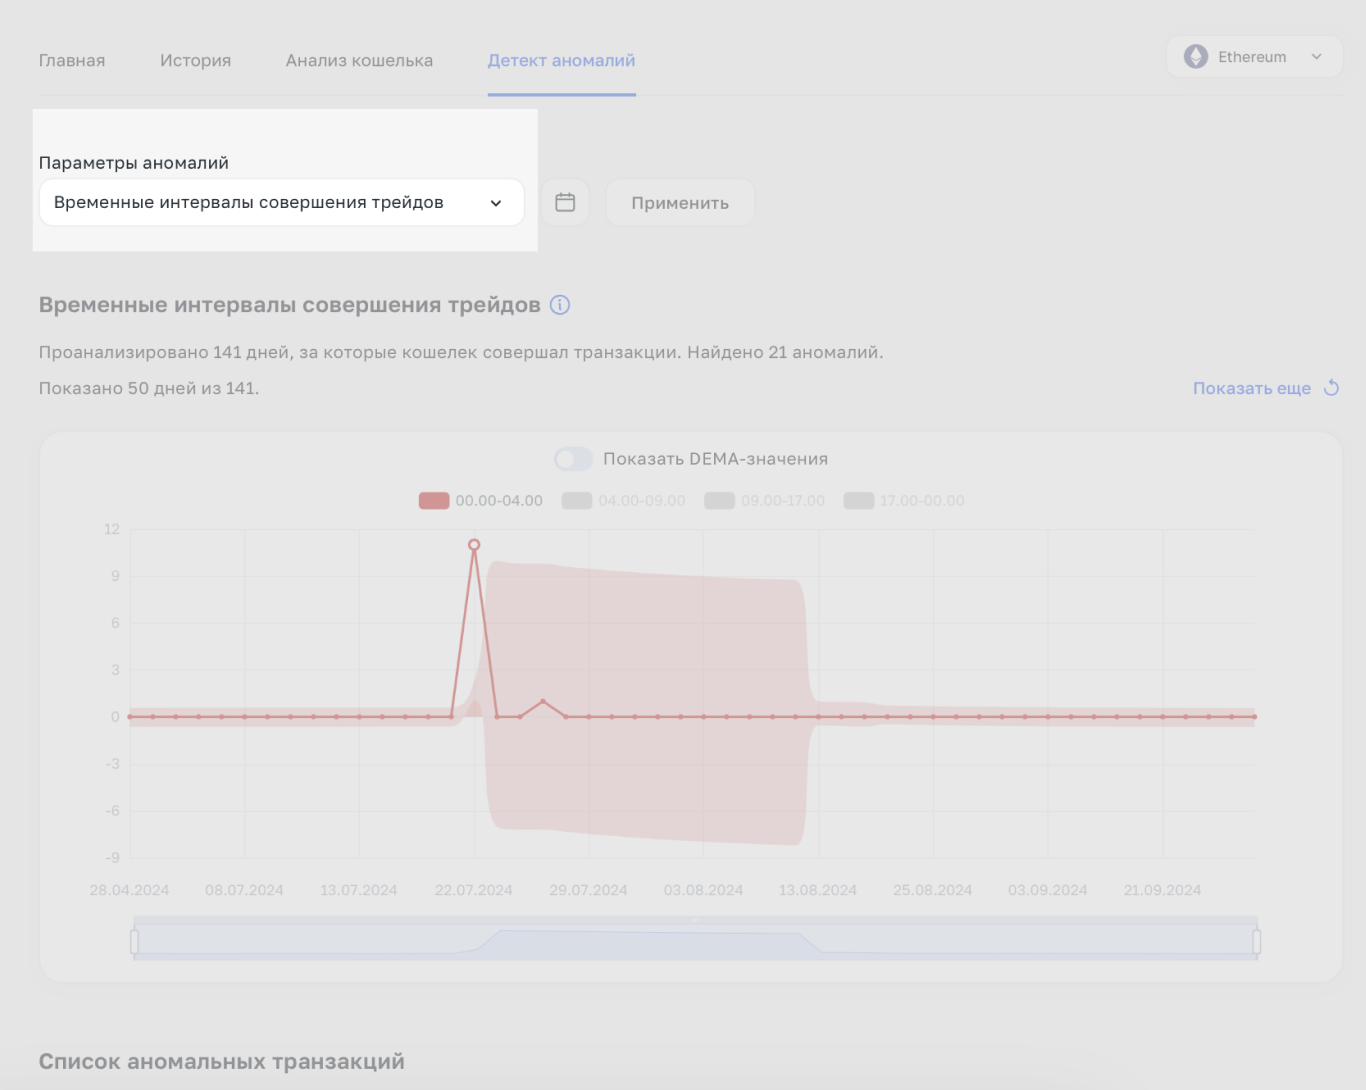Toggle the 09.00-17.00 legend series

[765, 500]
